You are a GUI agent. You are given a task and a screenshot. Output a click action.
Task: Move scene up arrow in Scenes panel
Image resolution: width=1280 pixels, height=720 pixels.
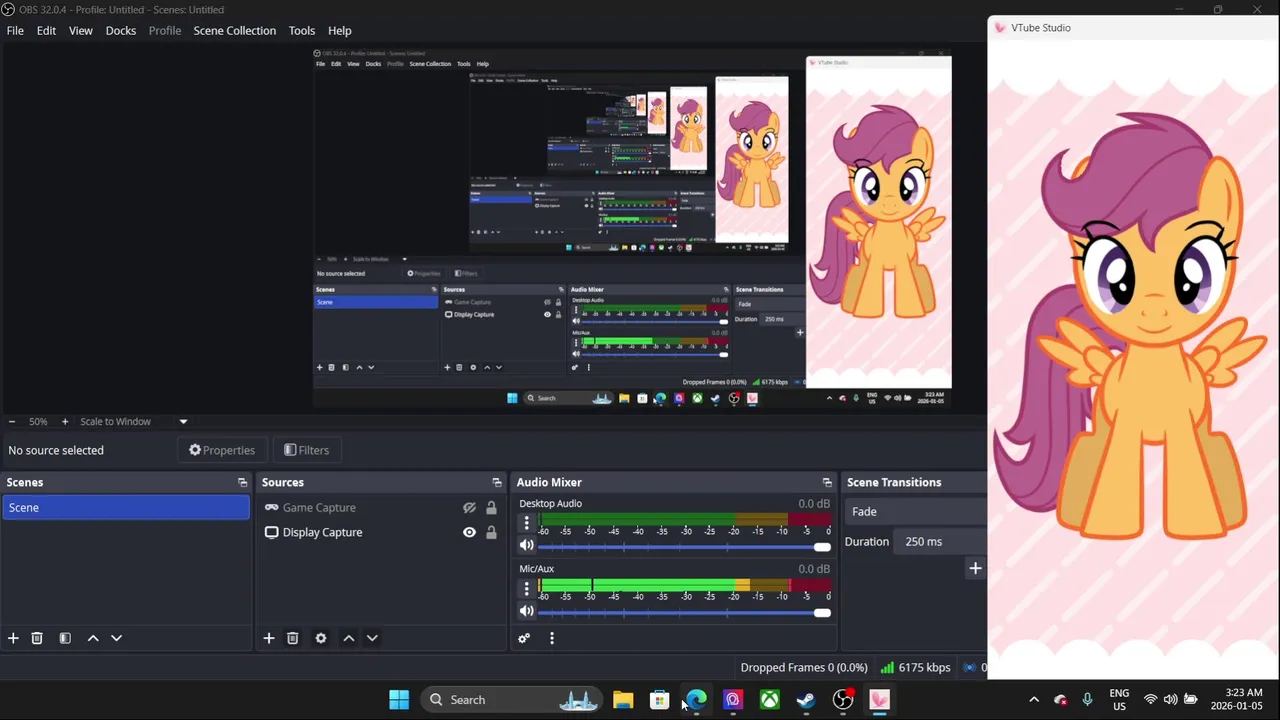point(93,638)
